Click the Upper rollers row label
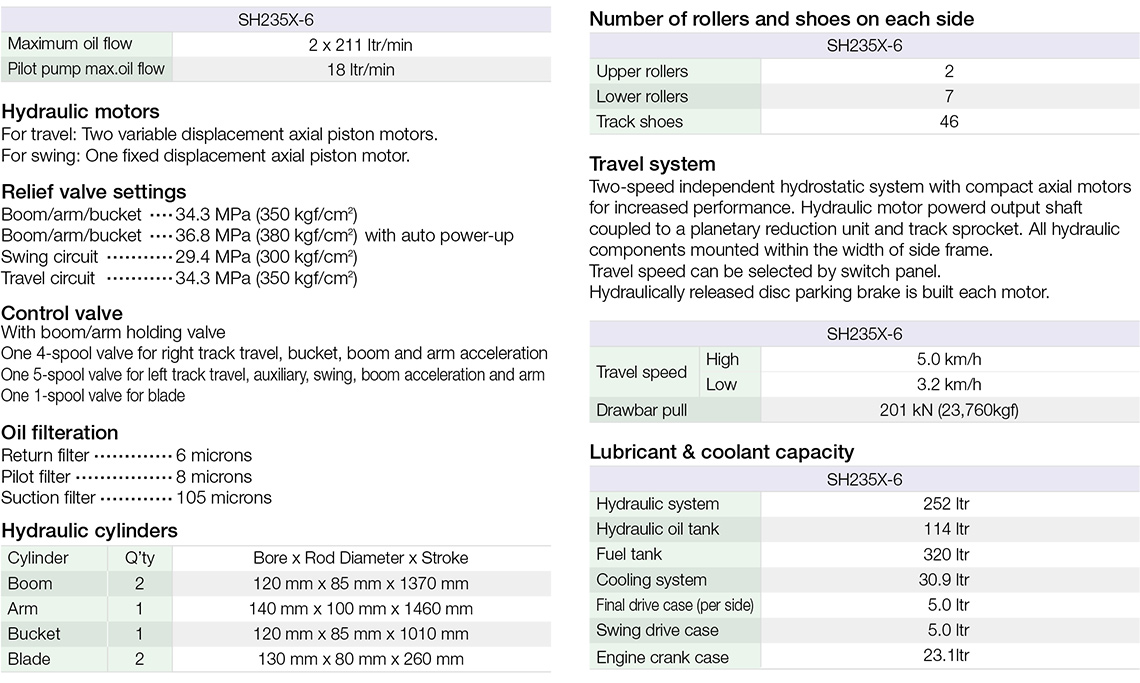The height and width of the screenshot is (683, 1140). pos(642,71)
